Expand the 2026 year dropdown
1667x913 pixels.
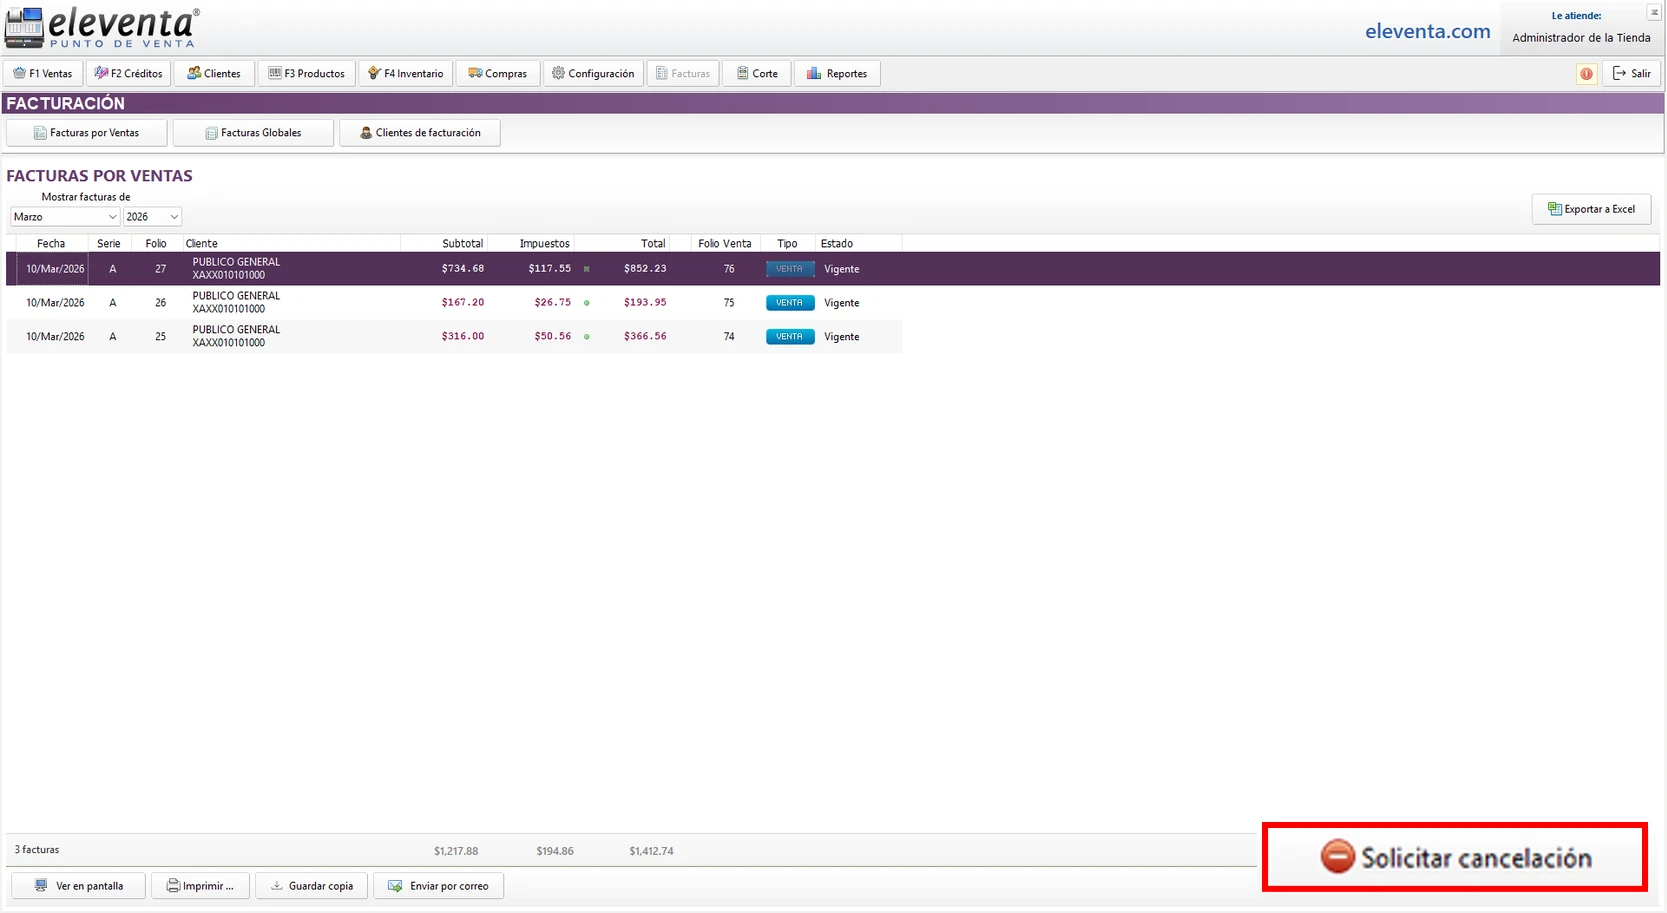[152, 217]
